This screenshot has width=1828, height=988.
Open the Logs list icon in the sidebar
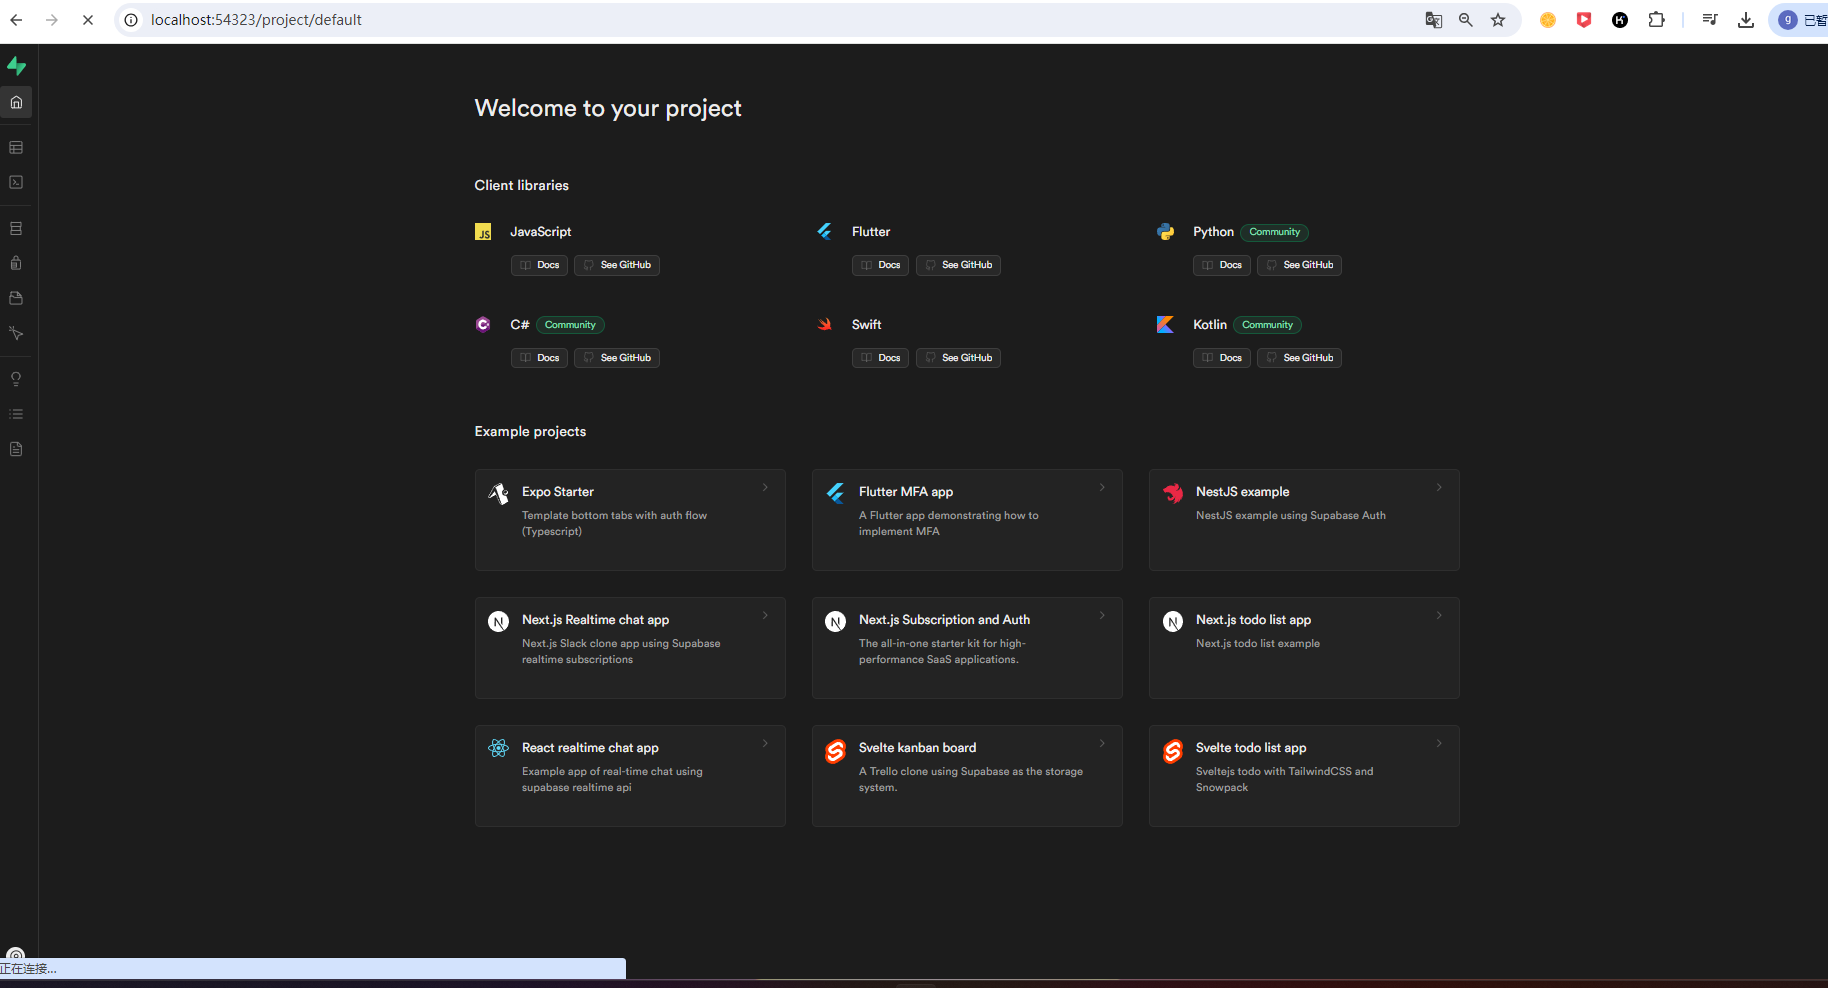tap(16, 414)
